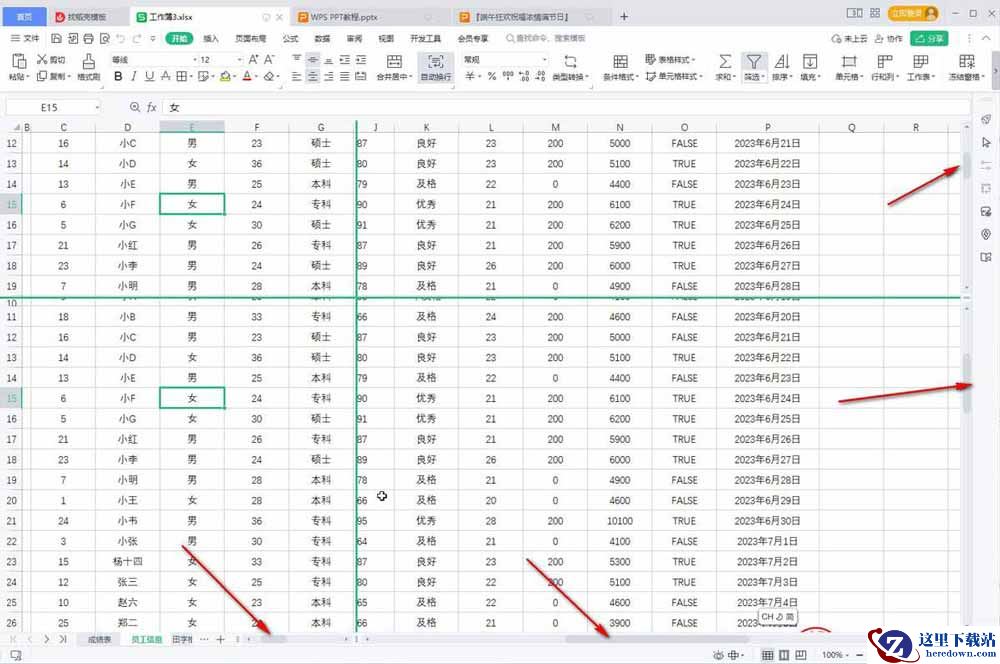Switch to the Insert (插入) ribbon tab
This screenshot has width=1000, height=664.
pyautogui.click(x=210, y=39)
